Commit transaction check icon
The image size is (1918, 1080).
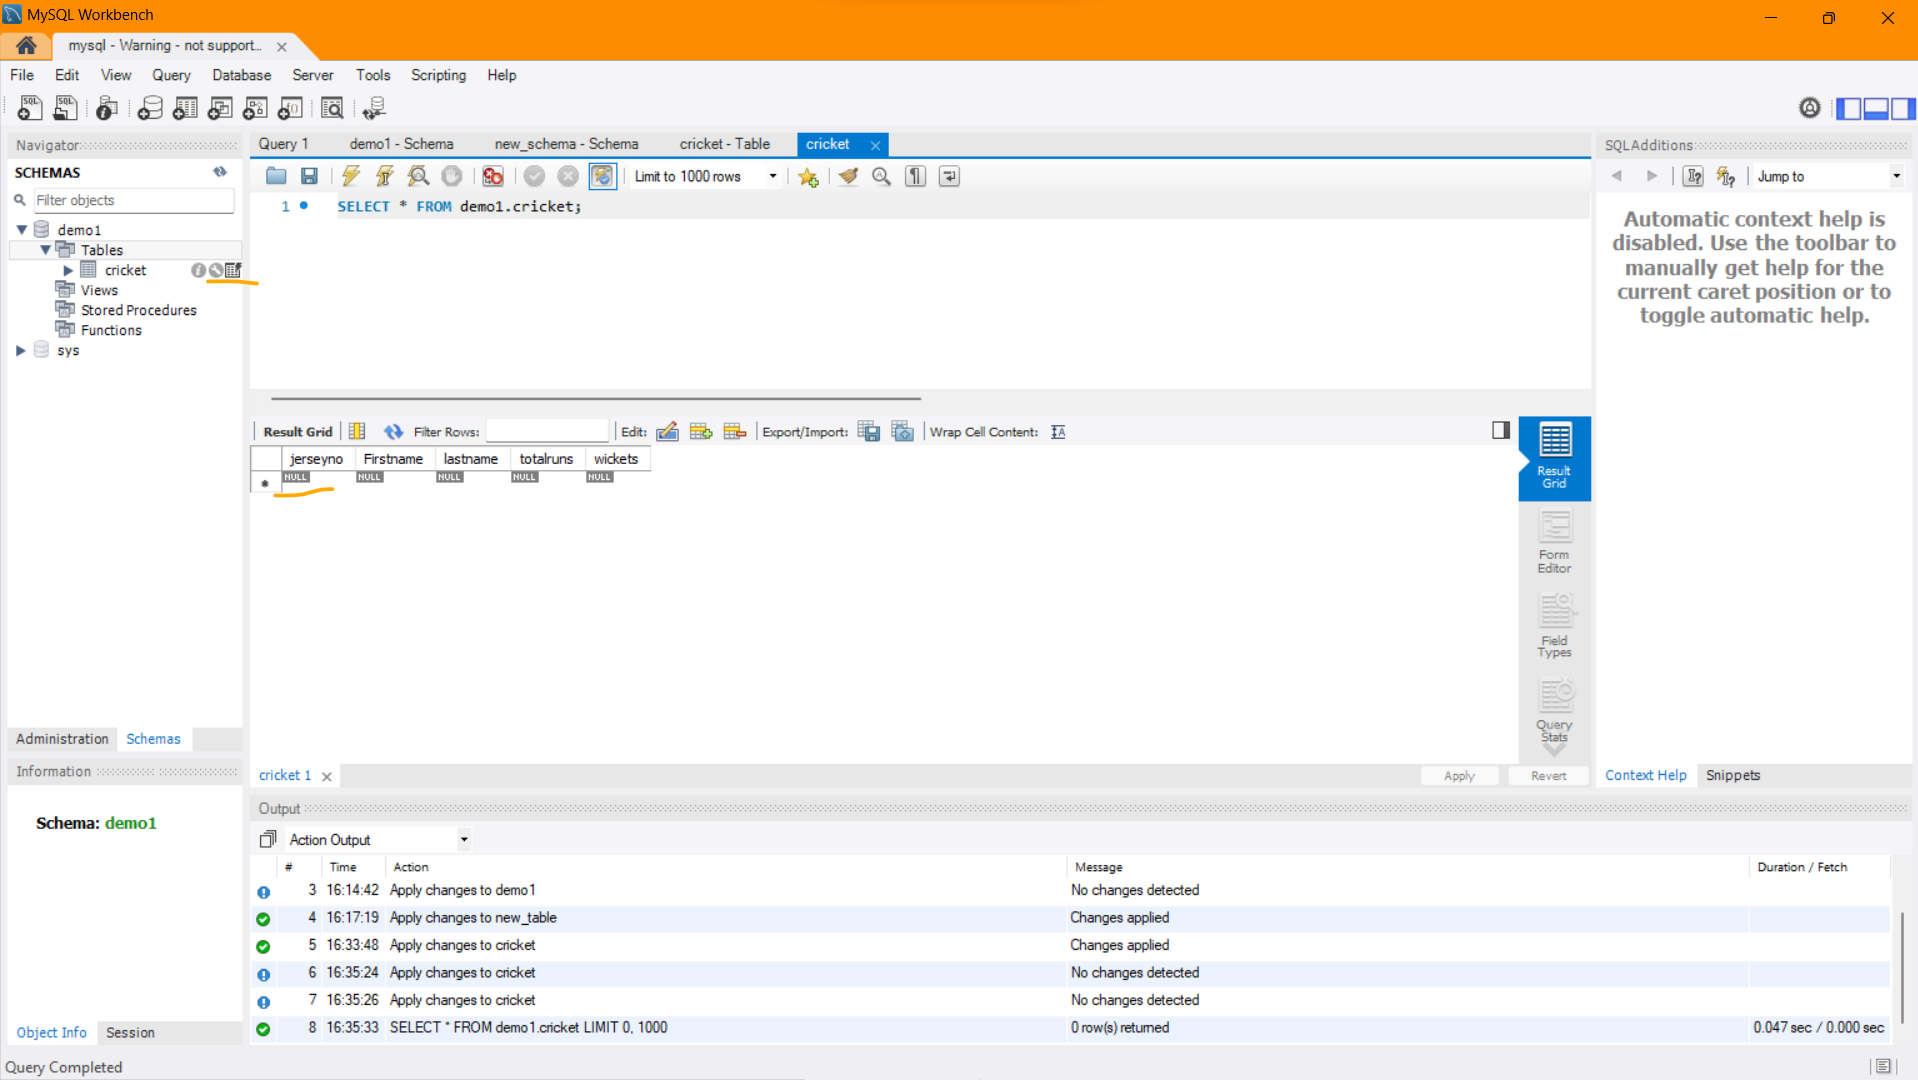(x=534, y=176)
